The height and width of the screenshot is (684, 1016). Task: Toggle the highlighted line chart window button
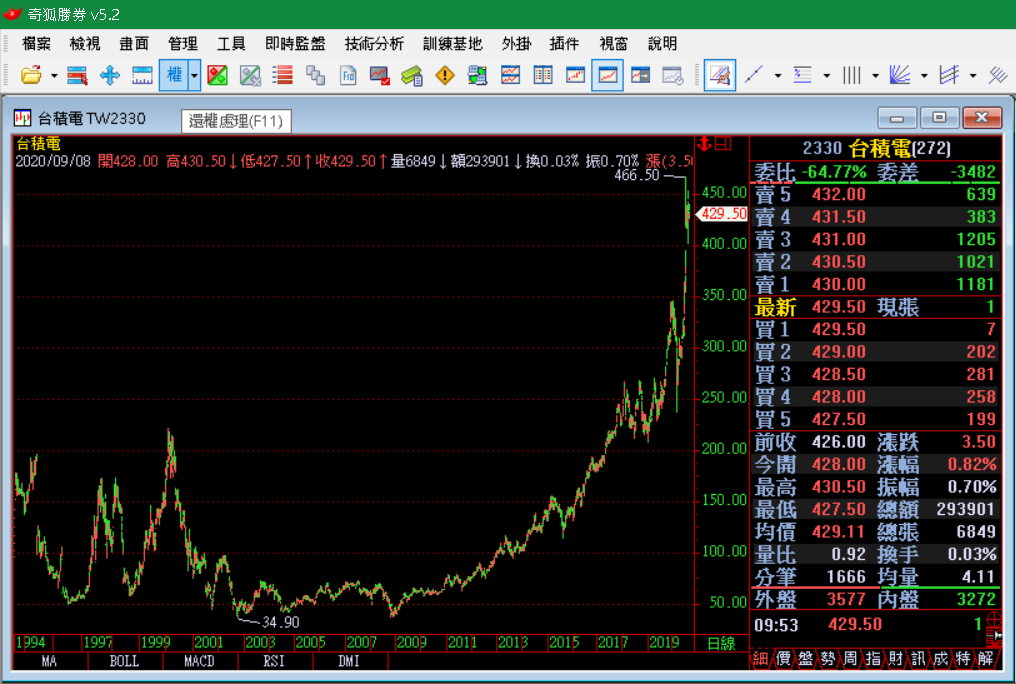tap(607, 75)
